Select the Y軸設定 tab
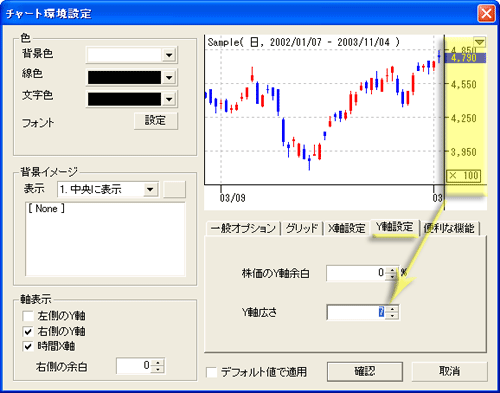Viewport: 500px width, 393px height. (395, 227)
